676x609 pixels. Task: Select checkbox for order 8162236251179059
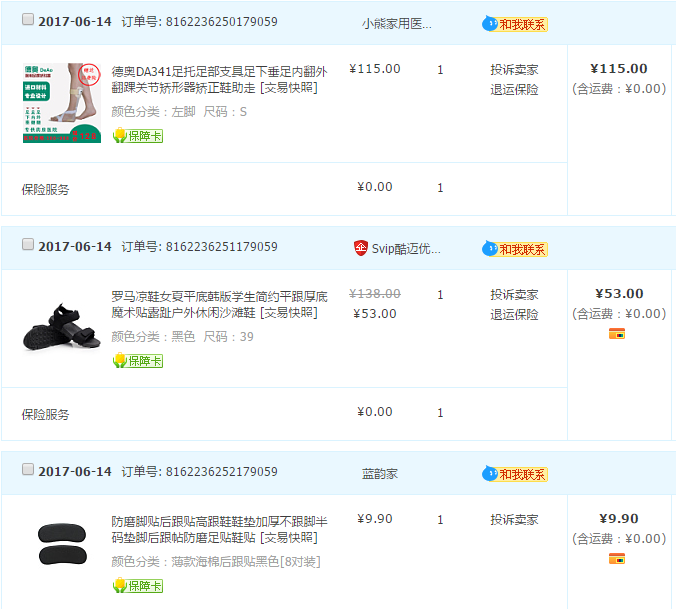tap(28, 245)
